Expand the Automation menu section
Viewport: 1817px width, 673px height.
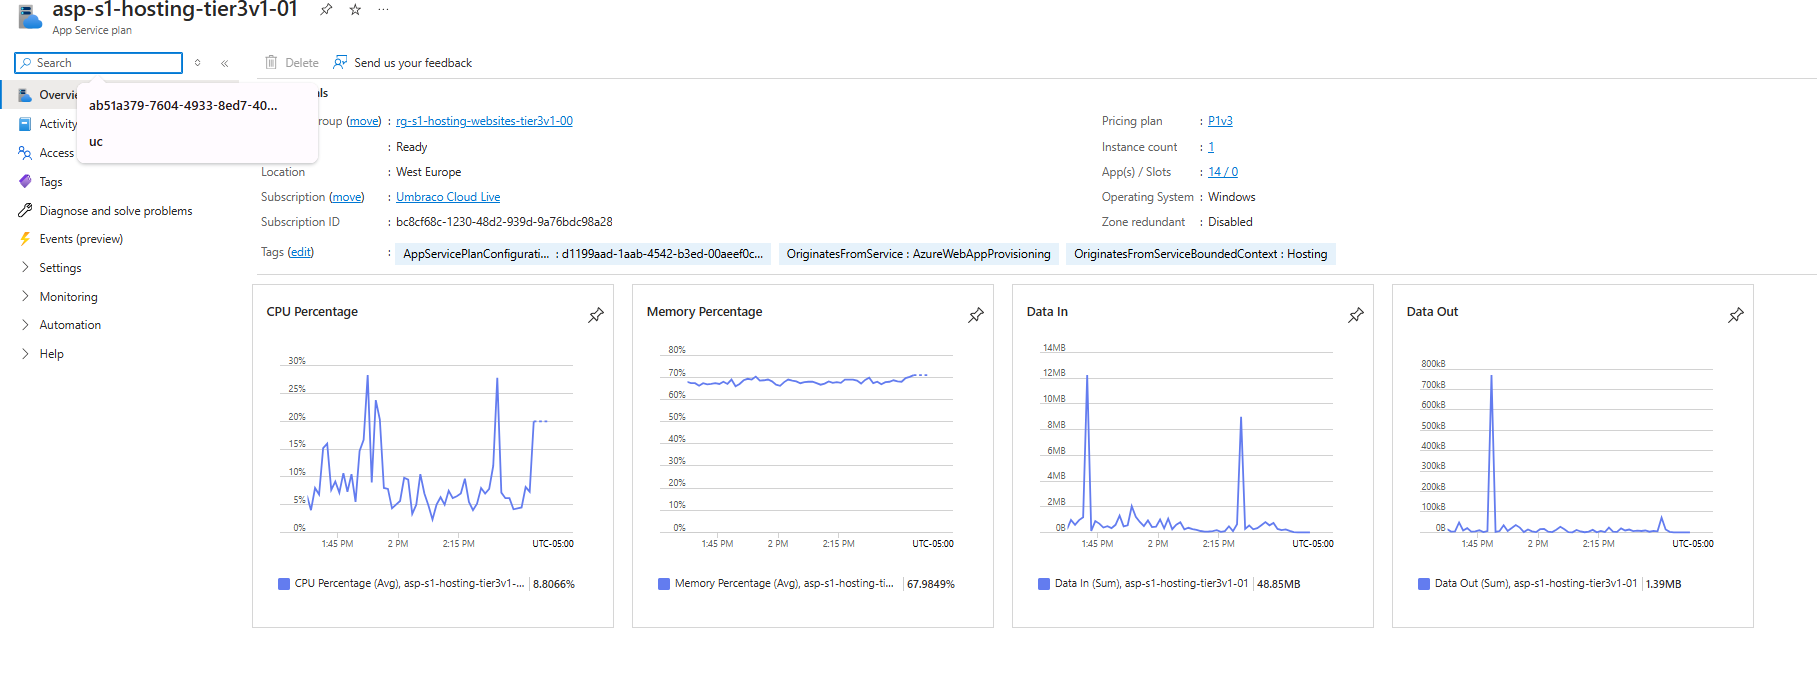[70, 325]
